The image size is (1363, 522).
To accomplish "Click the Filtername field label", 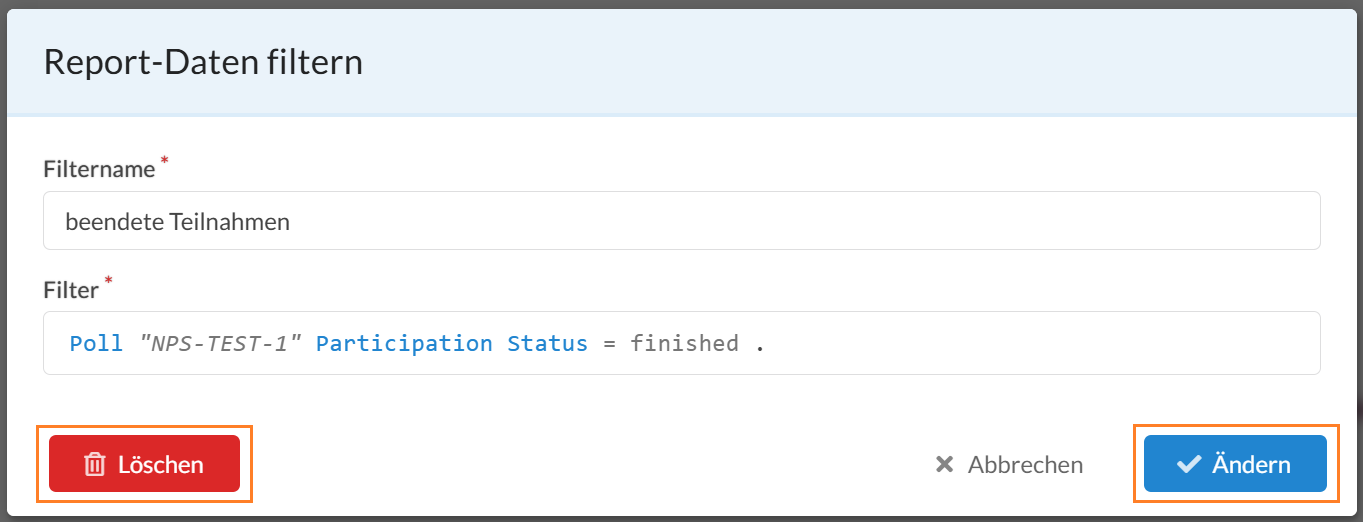I will coord(99,169).
